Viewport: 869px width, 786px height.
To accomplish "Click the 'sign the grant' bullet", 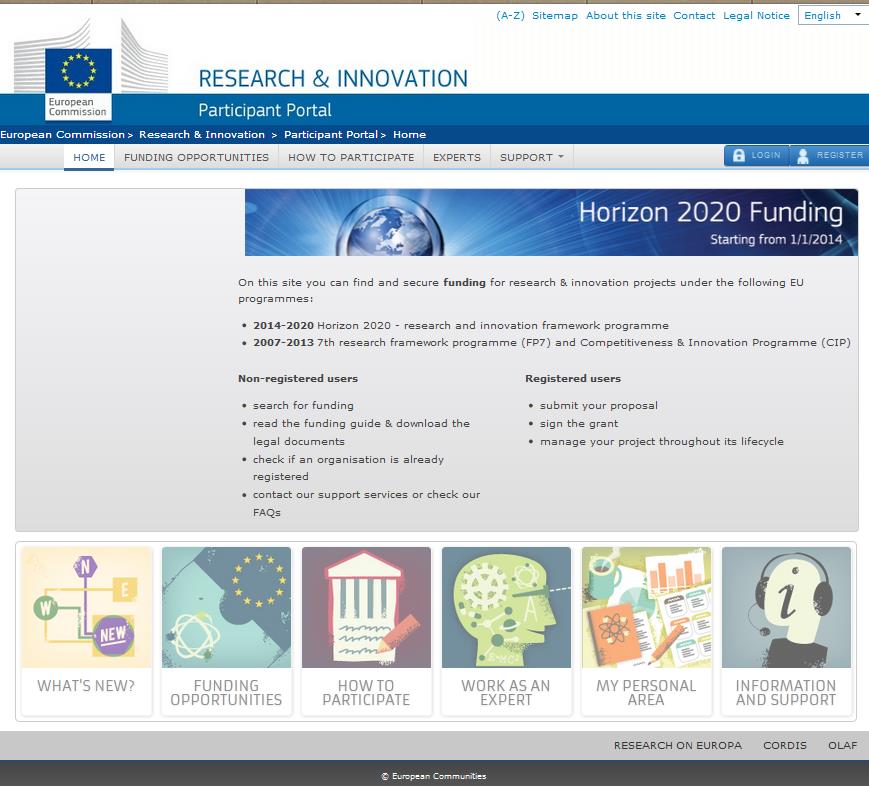I will pyautogui.click(x=579, y=423).
